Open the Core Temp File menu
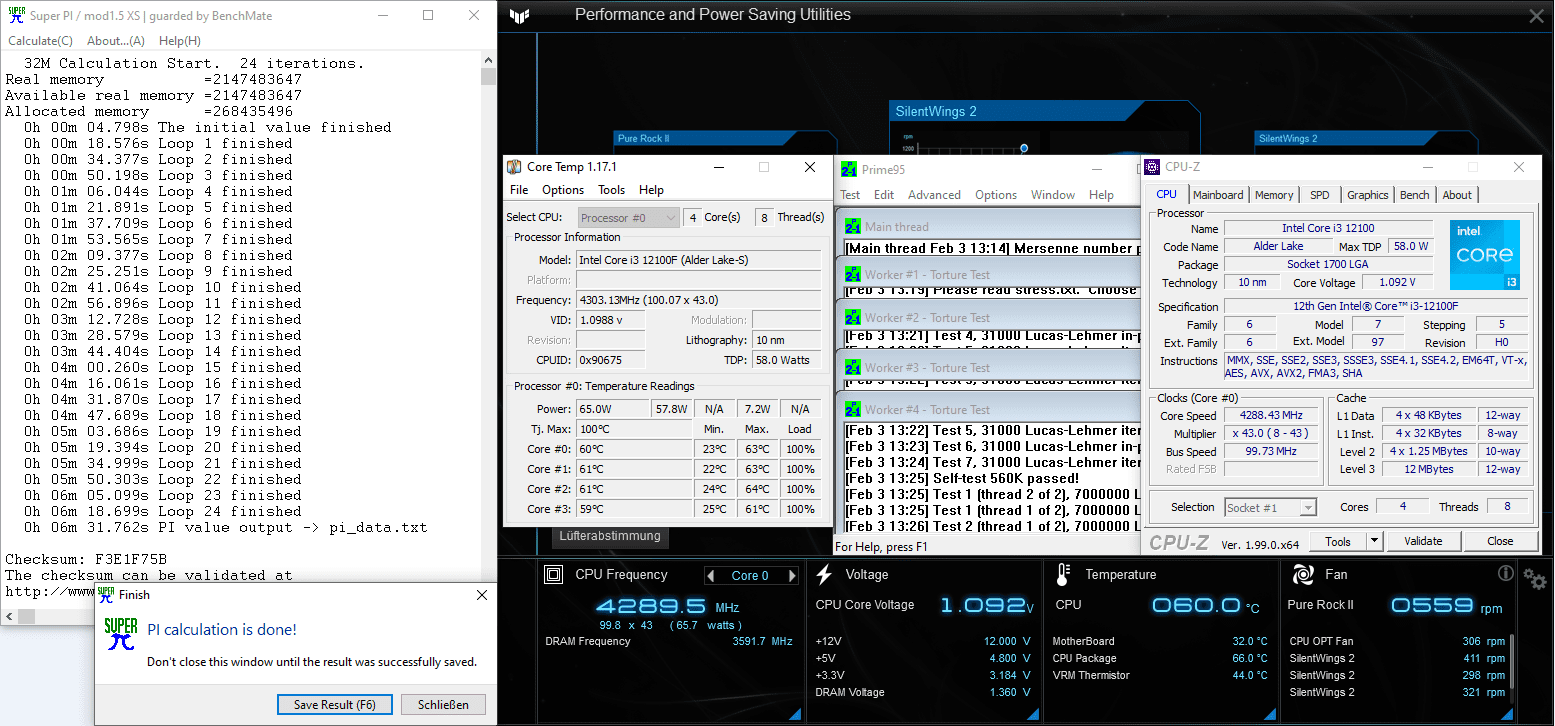Viewport: 1555px width, 726px height. (519, 190)
